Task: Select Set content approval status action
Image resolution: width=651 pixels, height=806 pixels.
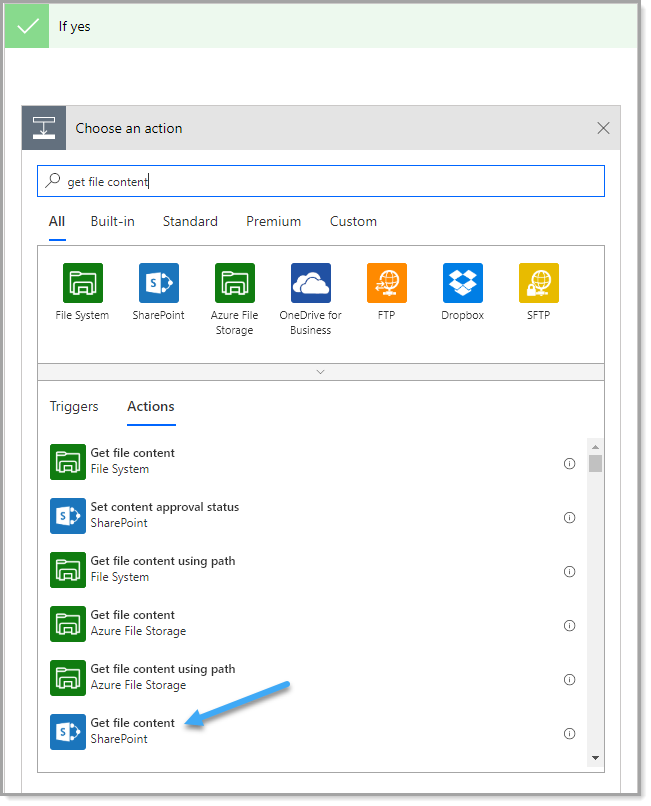Action: 313,516
